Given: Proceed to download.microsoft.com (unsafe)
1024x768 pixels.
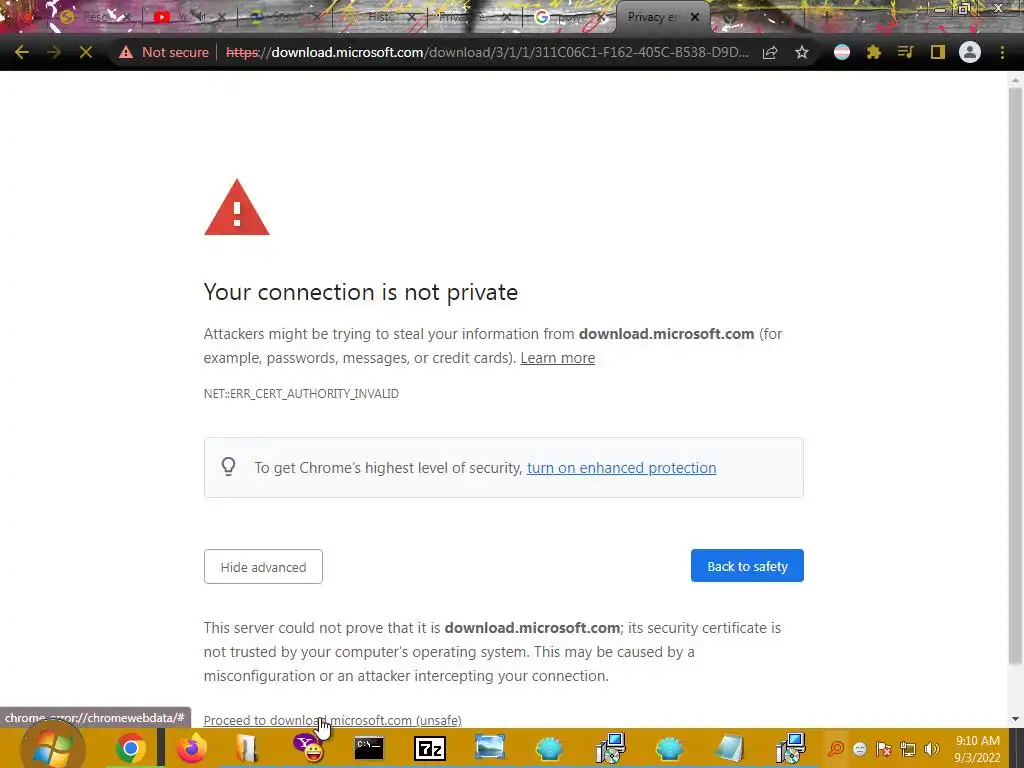Looking at the screenshot, I should 332,720.
